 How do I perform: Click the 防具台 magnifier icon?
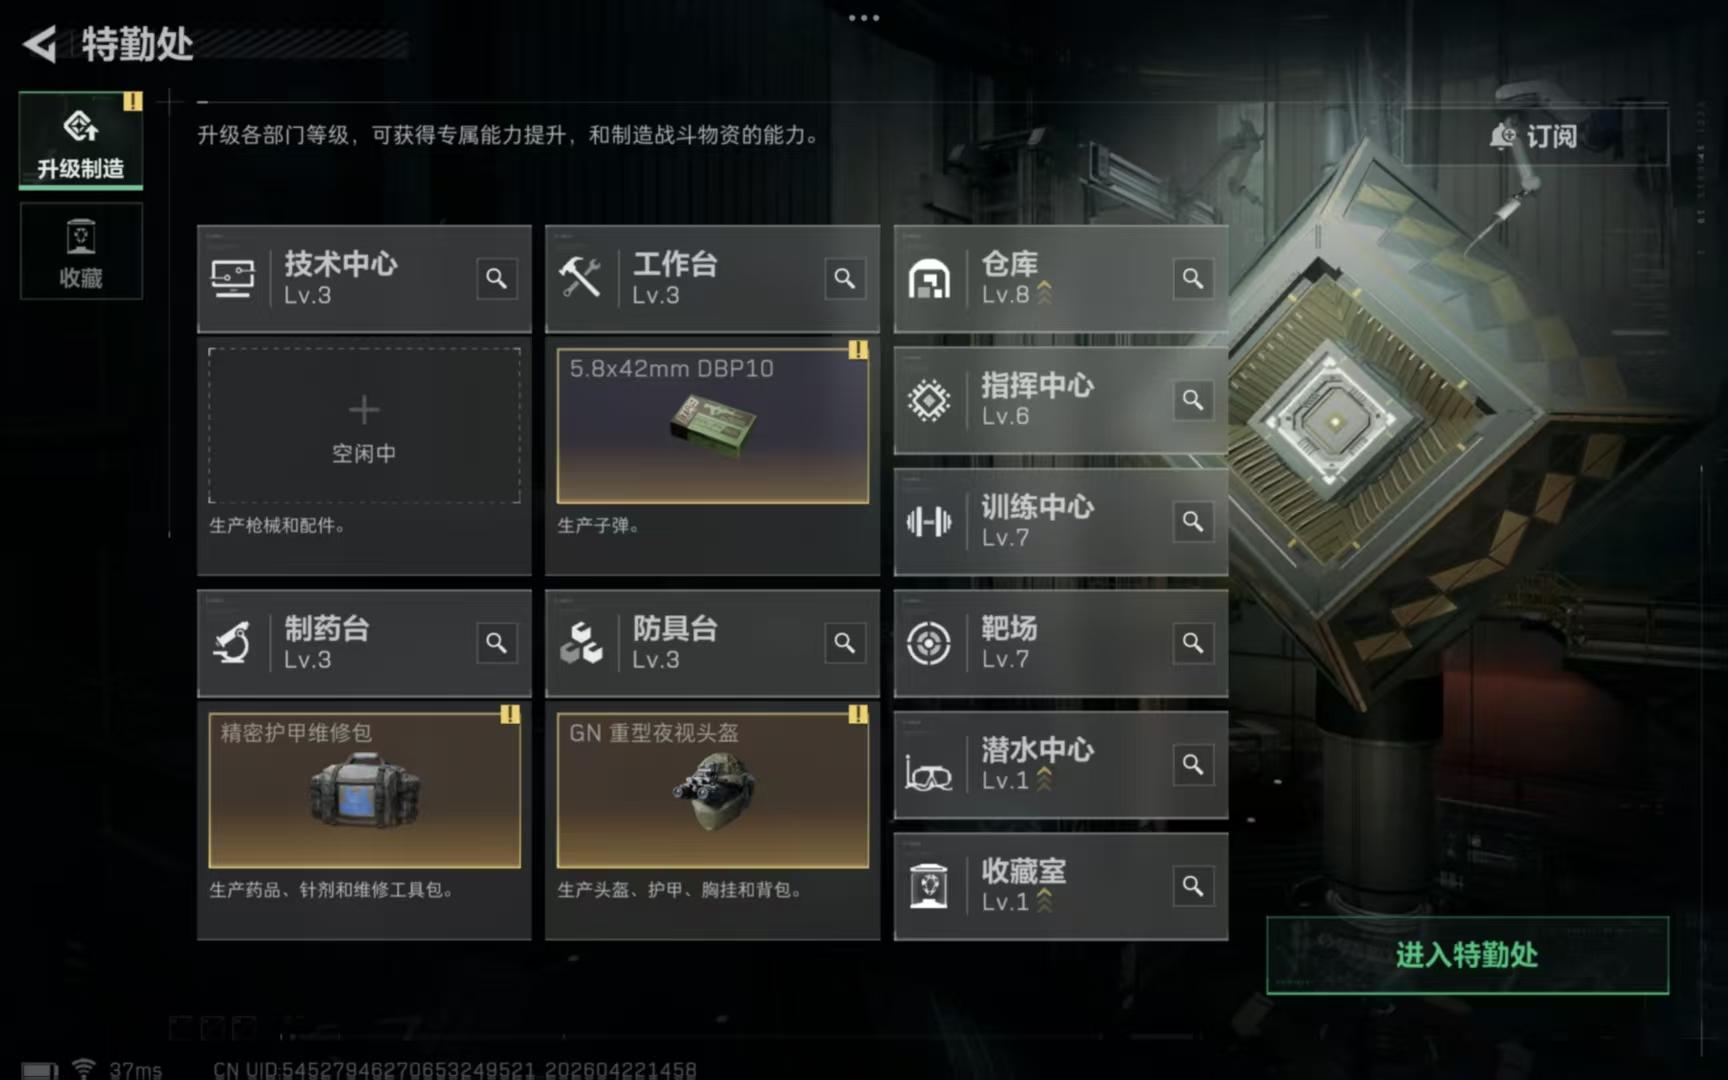coord(844,643)
